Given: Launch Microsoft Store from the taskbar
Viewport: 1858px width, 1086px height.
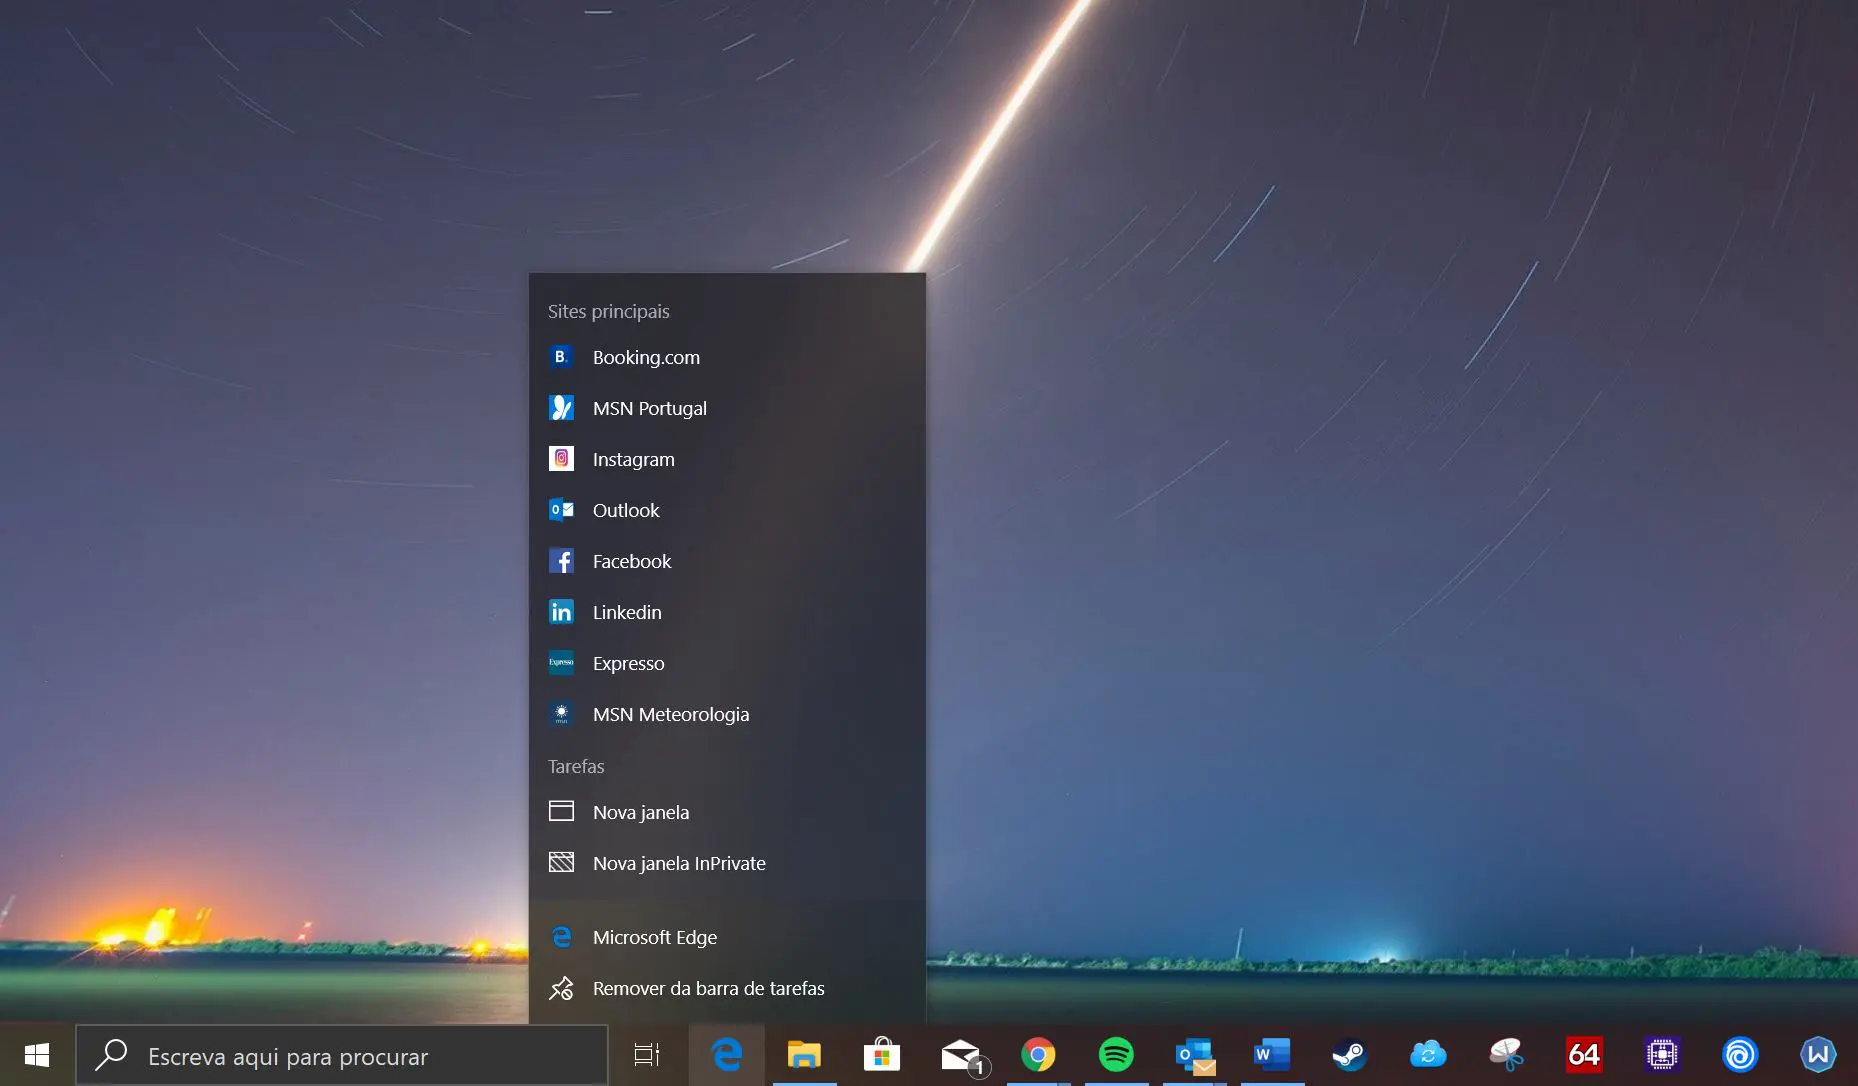Looking at the screenshot, I should tap(882, 1055).
